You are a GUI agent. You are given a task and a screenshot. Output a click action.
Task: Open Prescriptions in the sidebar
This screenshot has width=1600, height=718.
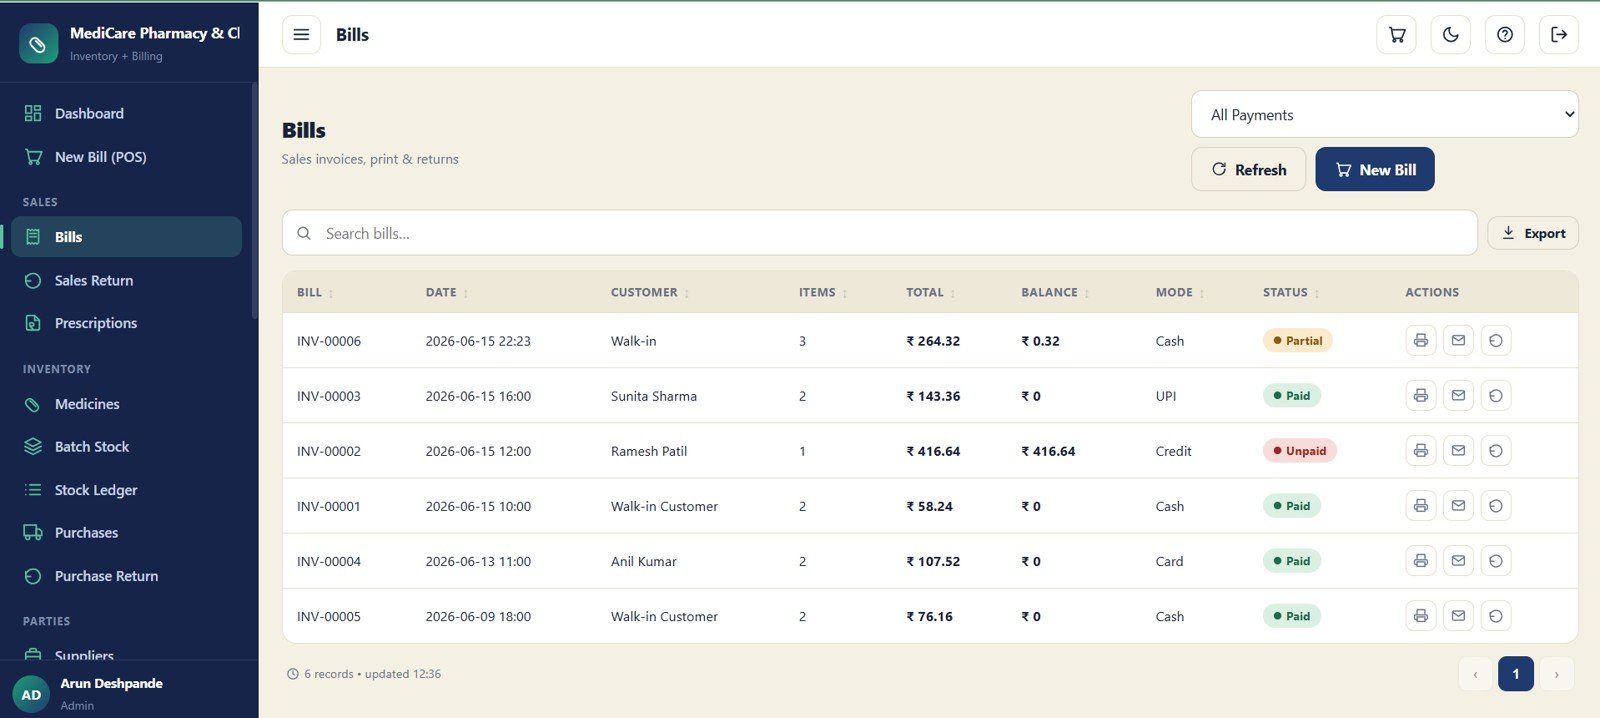click(x=126, y=323)
